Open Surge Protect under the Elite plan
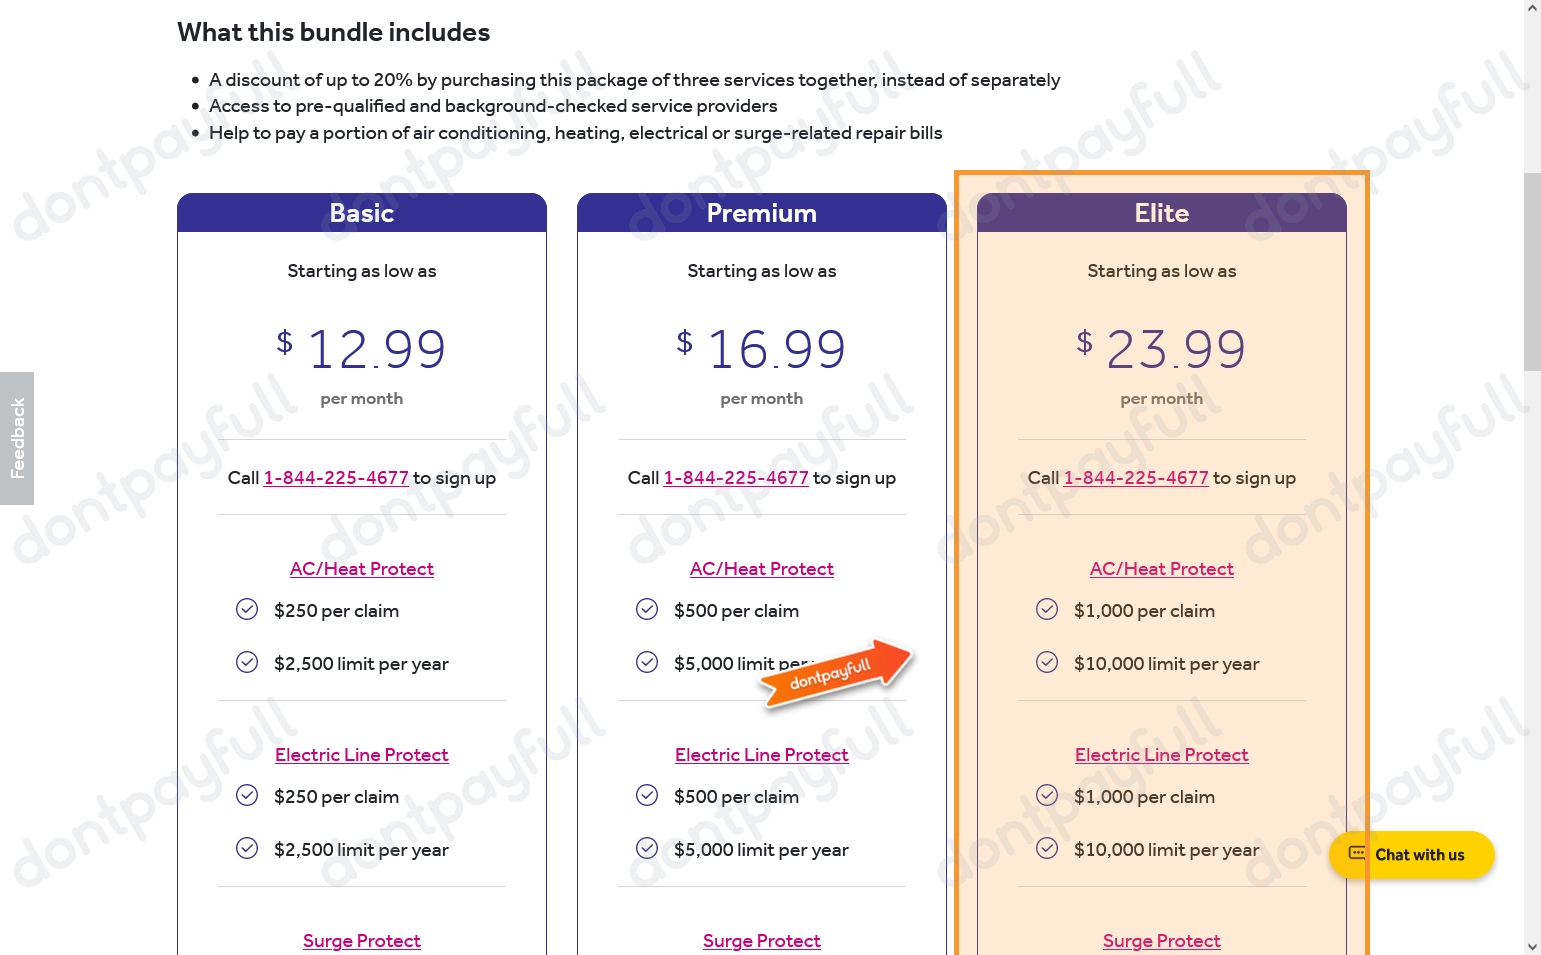 tap(1161, 940)
